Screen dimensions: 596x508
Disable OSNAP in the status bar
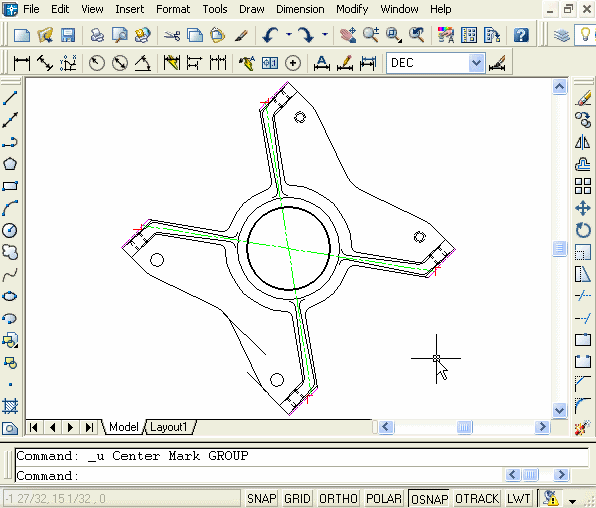(x=429, y=498)
